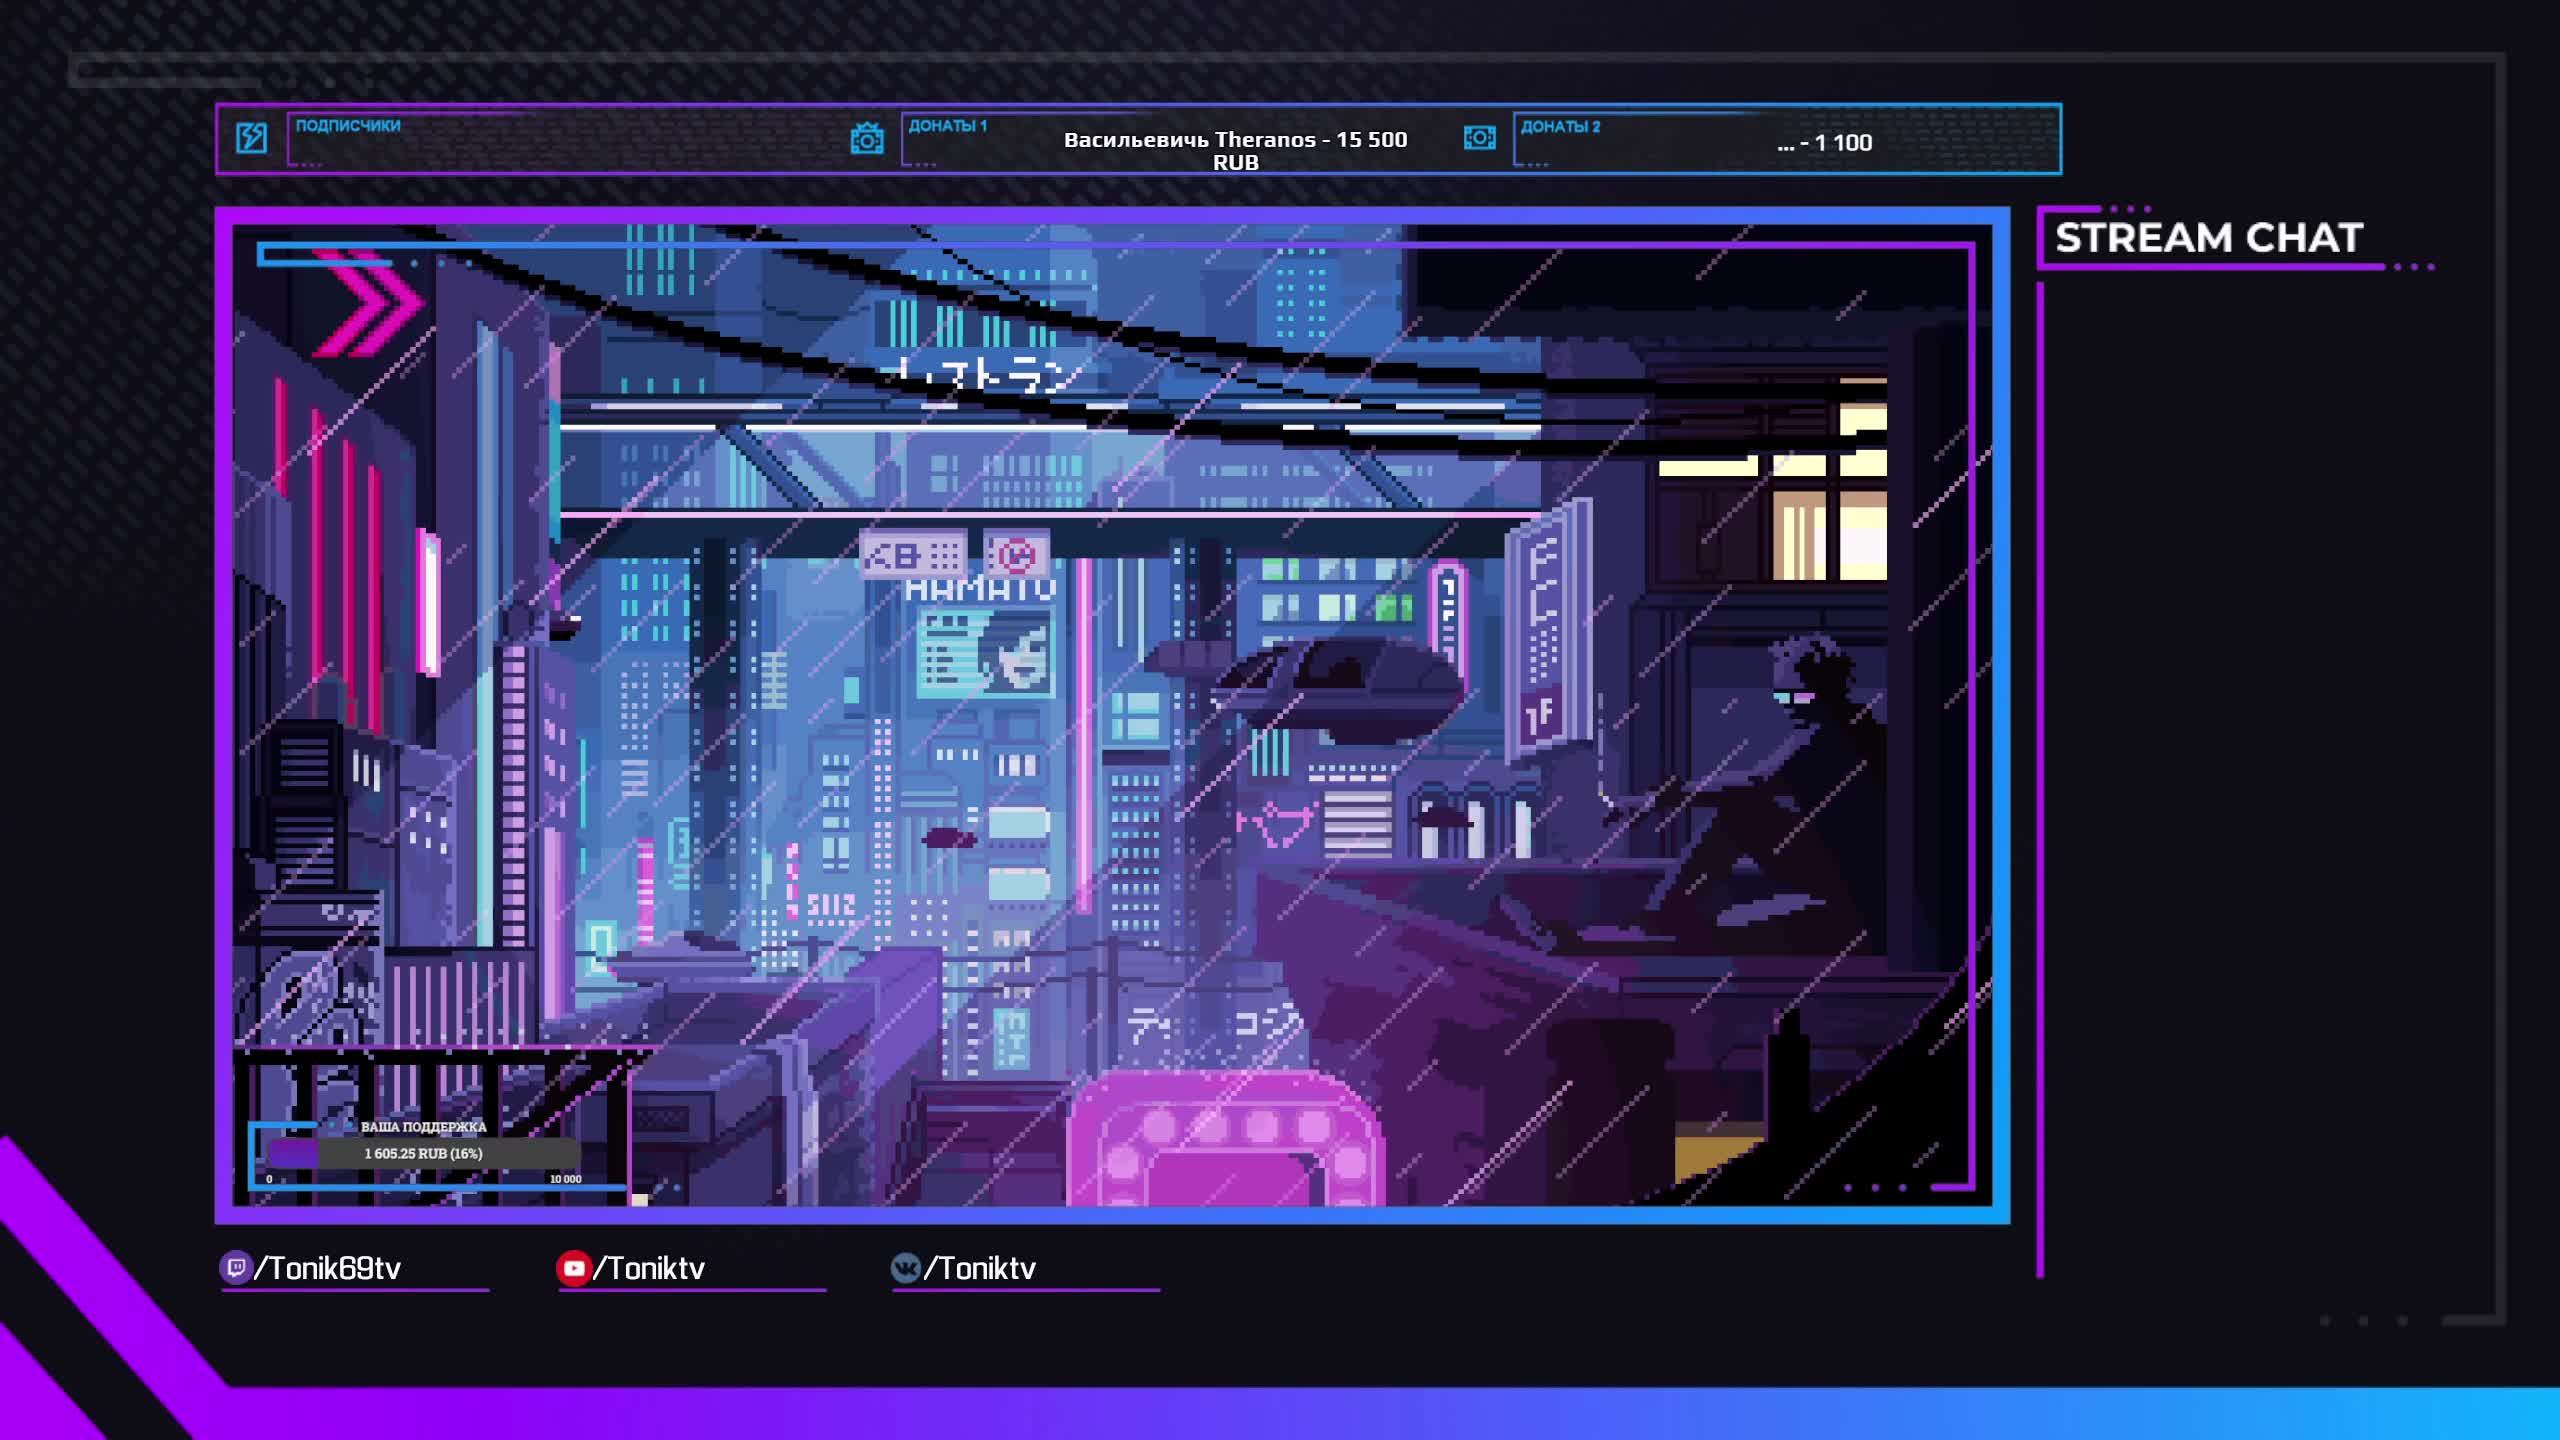Open the /Toniktv VK link

pyautogui.click(x=980, y=1268)
